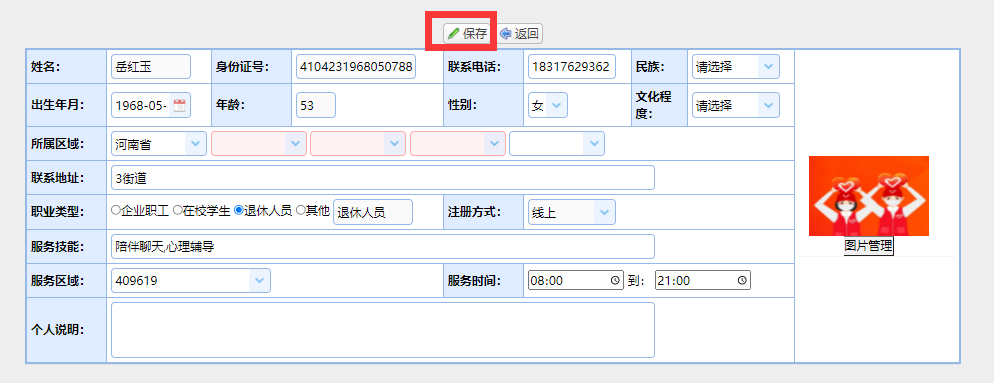Open the 服务区域 dropdown showing 409619
This screenshot has height=383, width=994.
click(x=191, y=281)
